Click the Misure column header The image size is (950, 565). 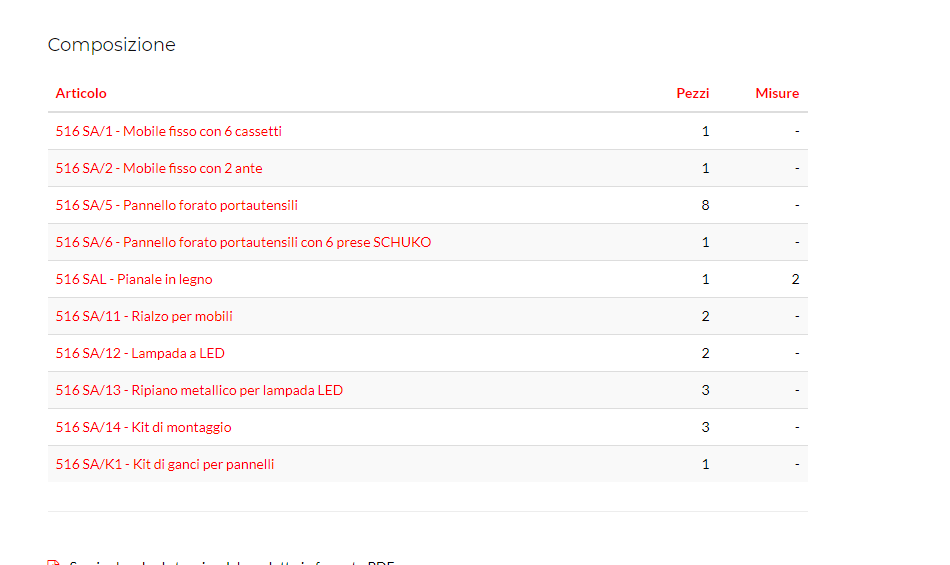(777, 93)
